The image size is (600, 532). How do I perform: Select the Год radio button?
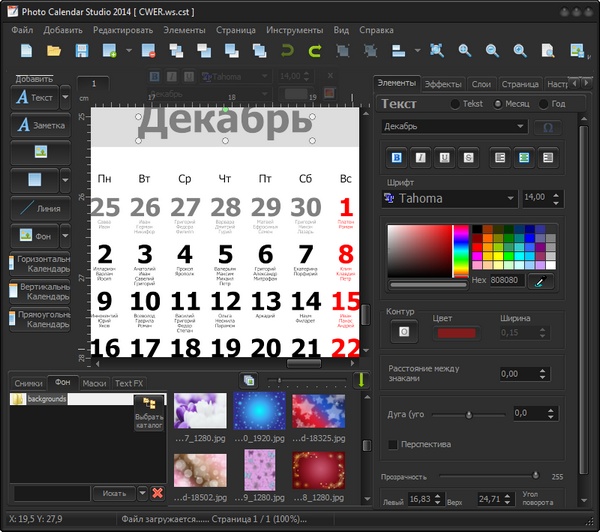(x=544, y=104)
